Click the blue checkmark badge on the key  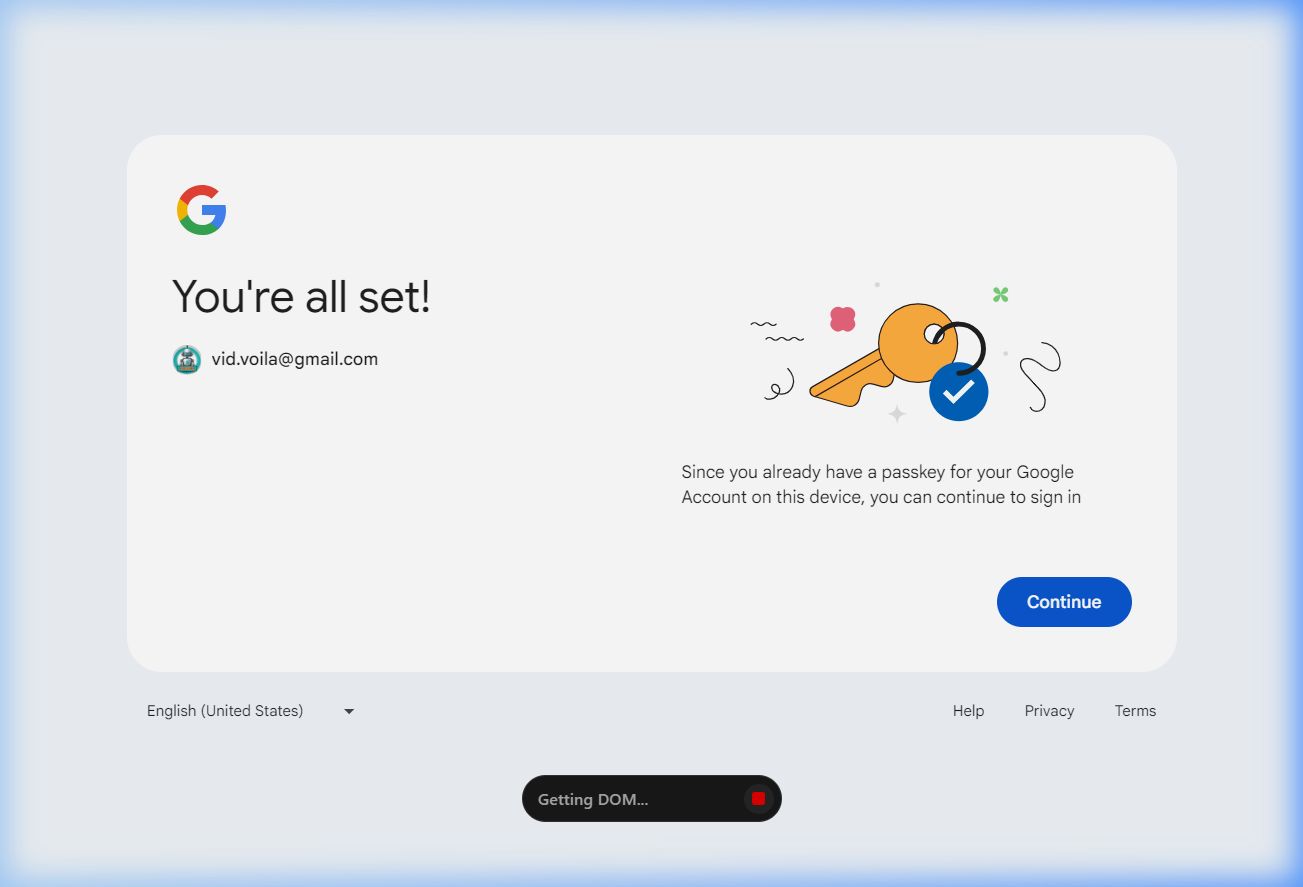(958, 392)
